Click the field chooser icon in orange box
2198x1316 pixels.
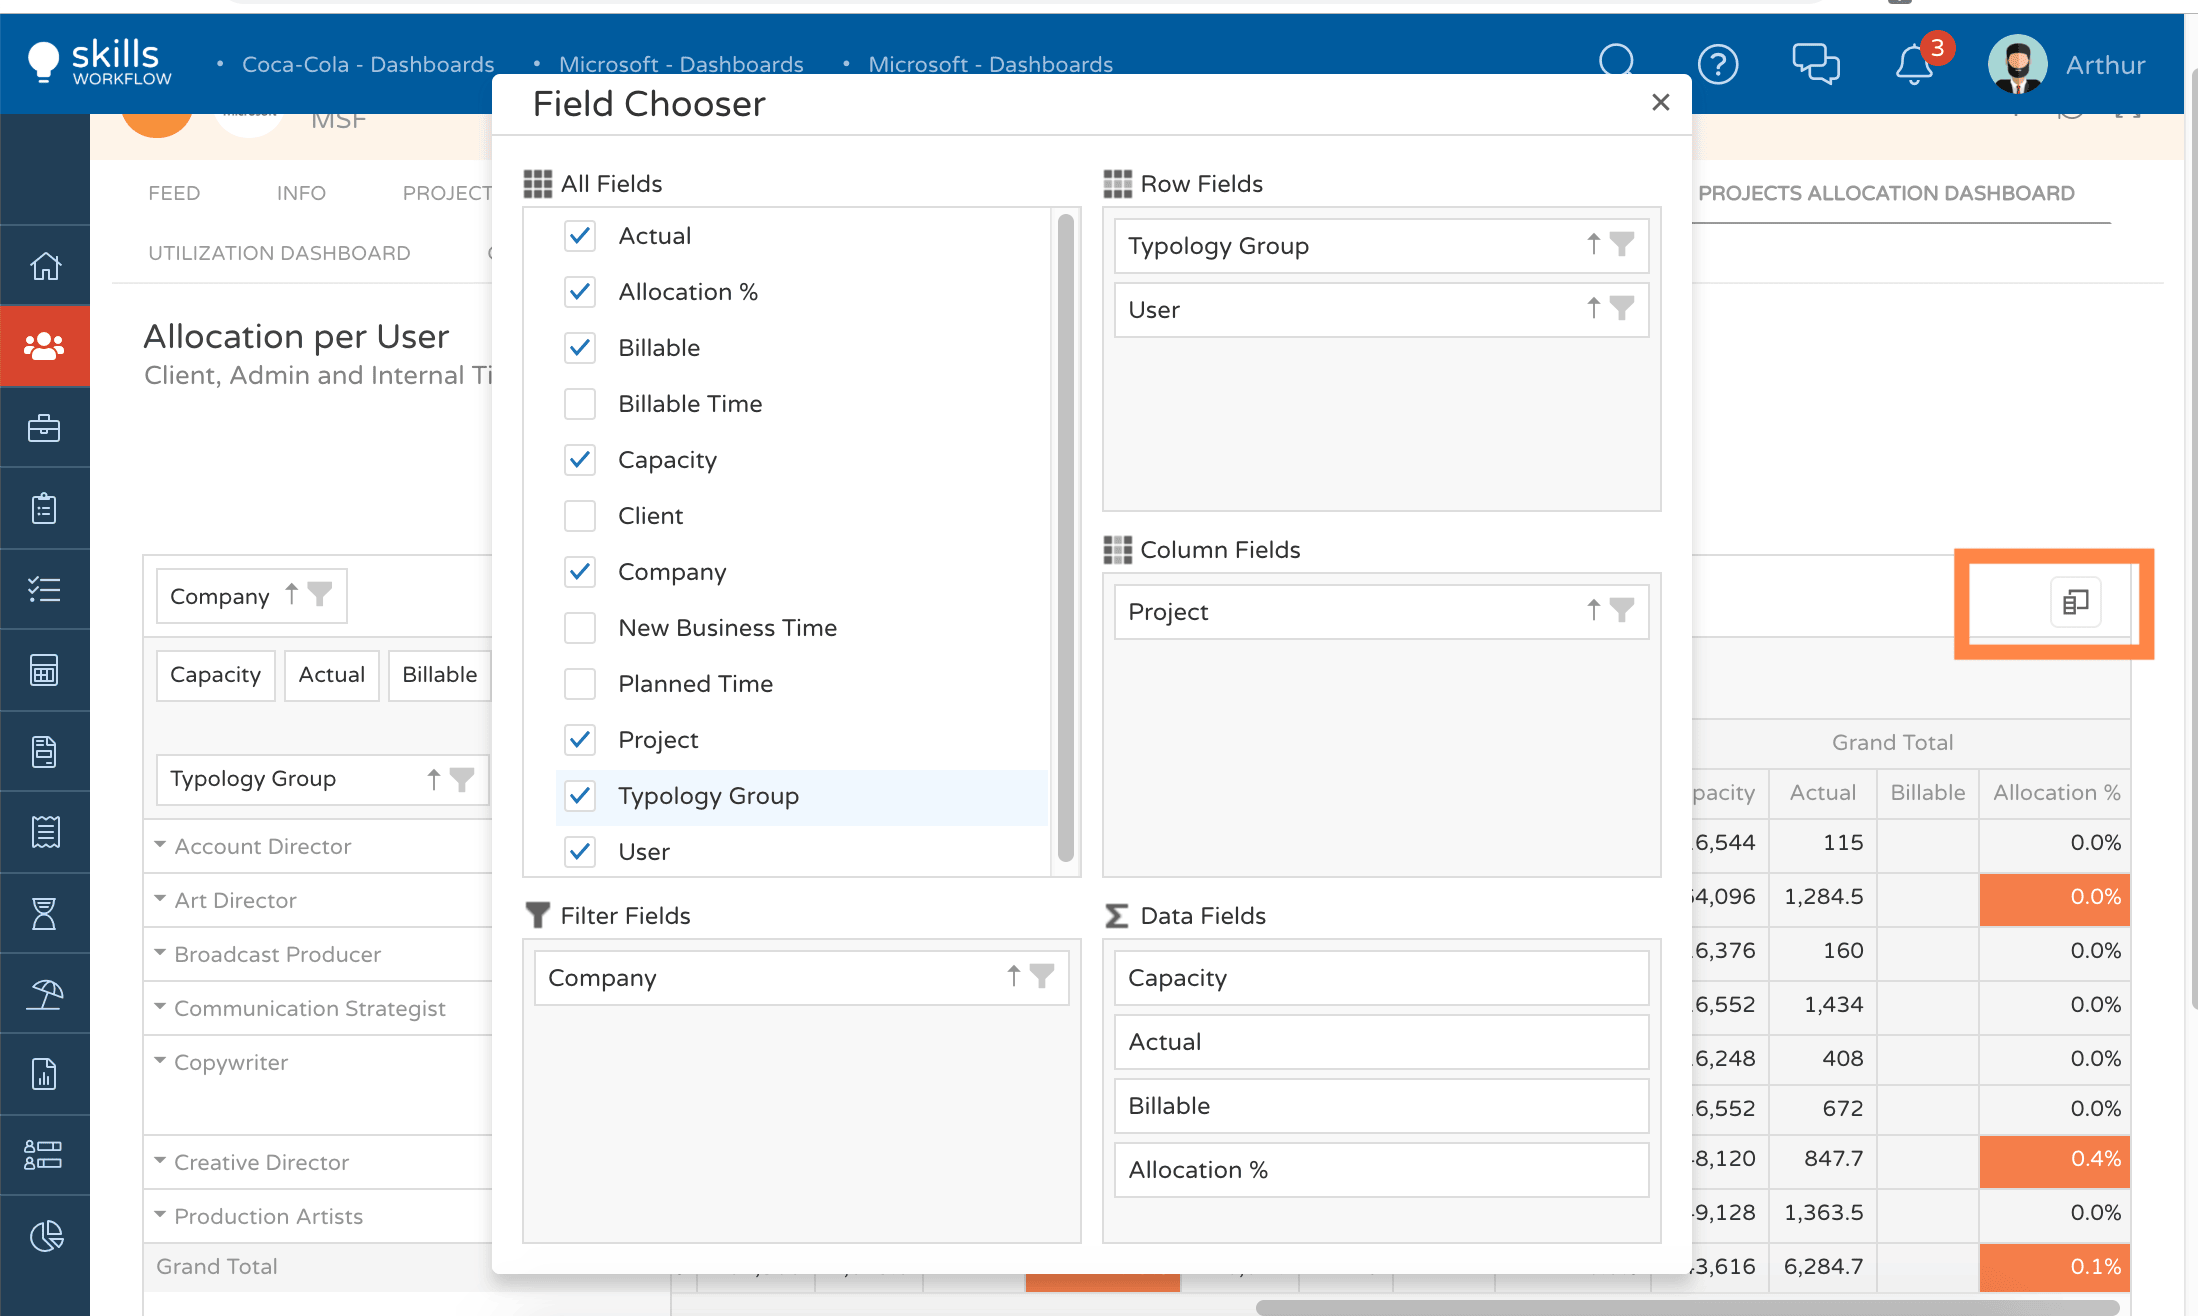click(x=2075, y=602)
